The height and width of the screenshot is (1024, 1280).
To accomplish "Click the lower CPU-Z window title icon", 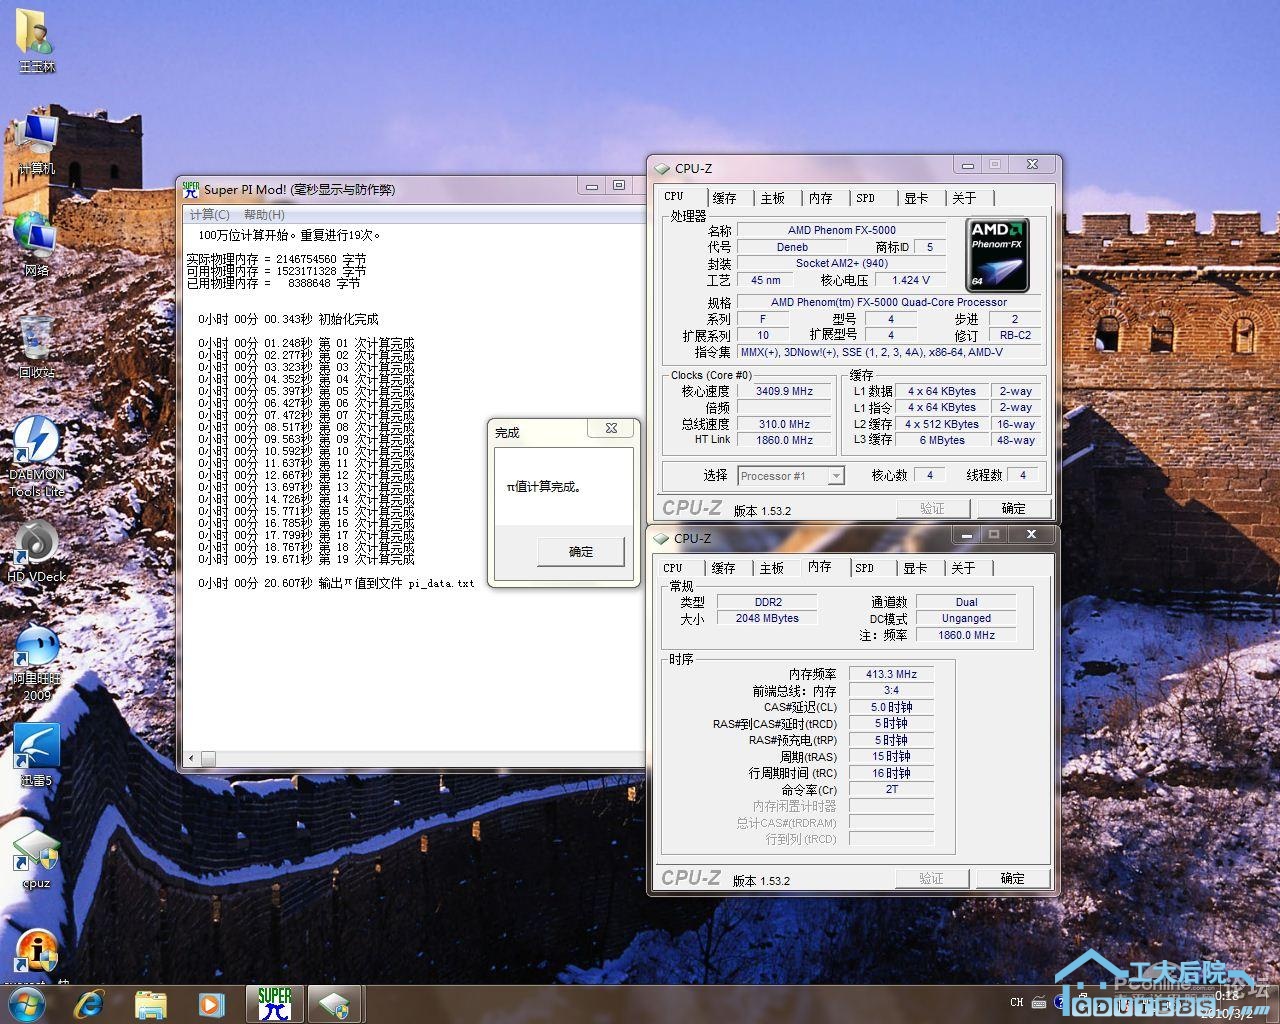I will click(x=661, y=538).
